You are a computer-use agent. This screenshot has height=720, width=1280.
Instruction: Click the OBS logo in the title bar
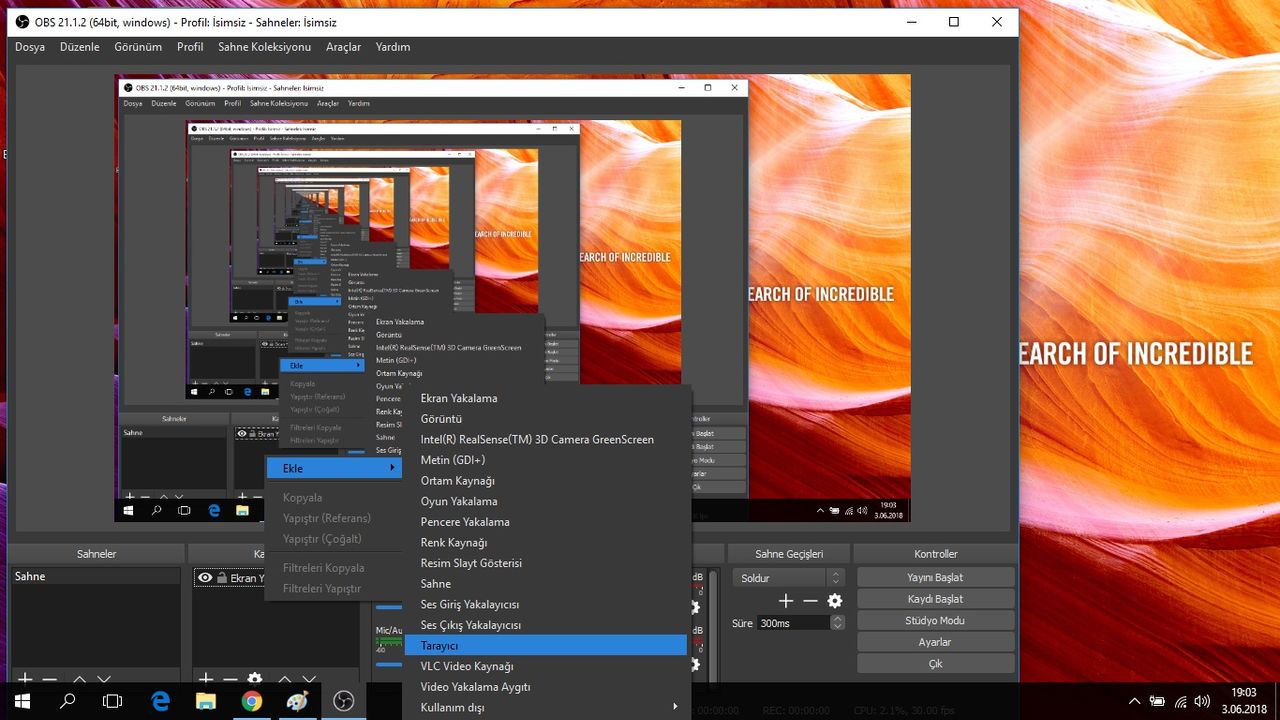[23, 22]
